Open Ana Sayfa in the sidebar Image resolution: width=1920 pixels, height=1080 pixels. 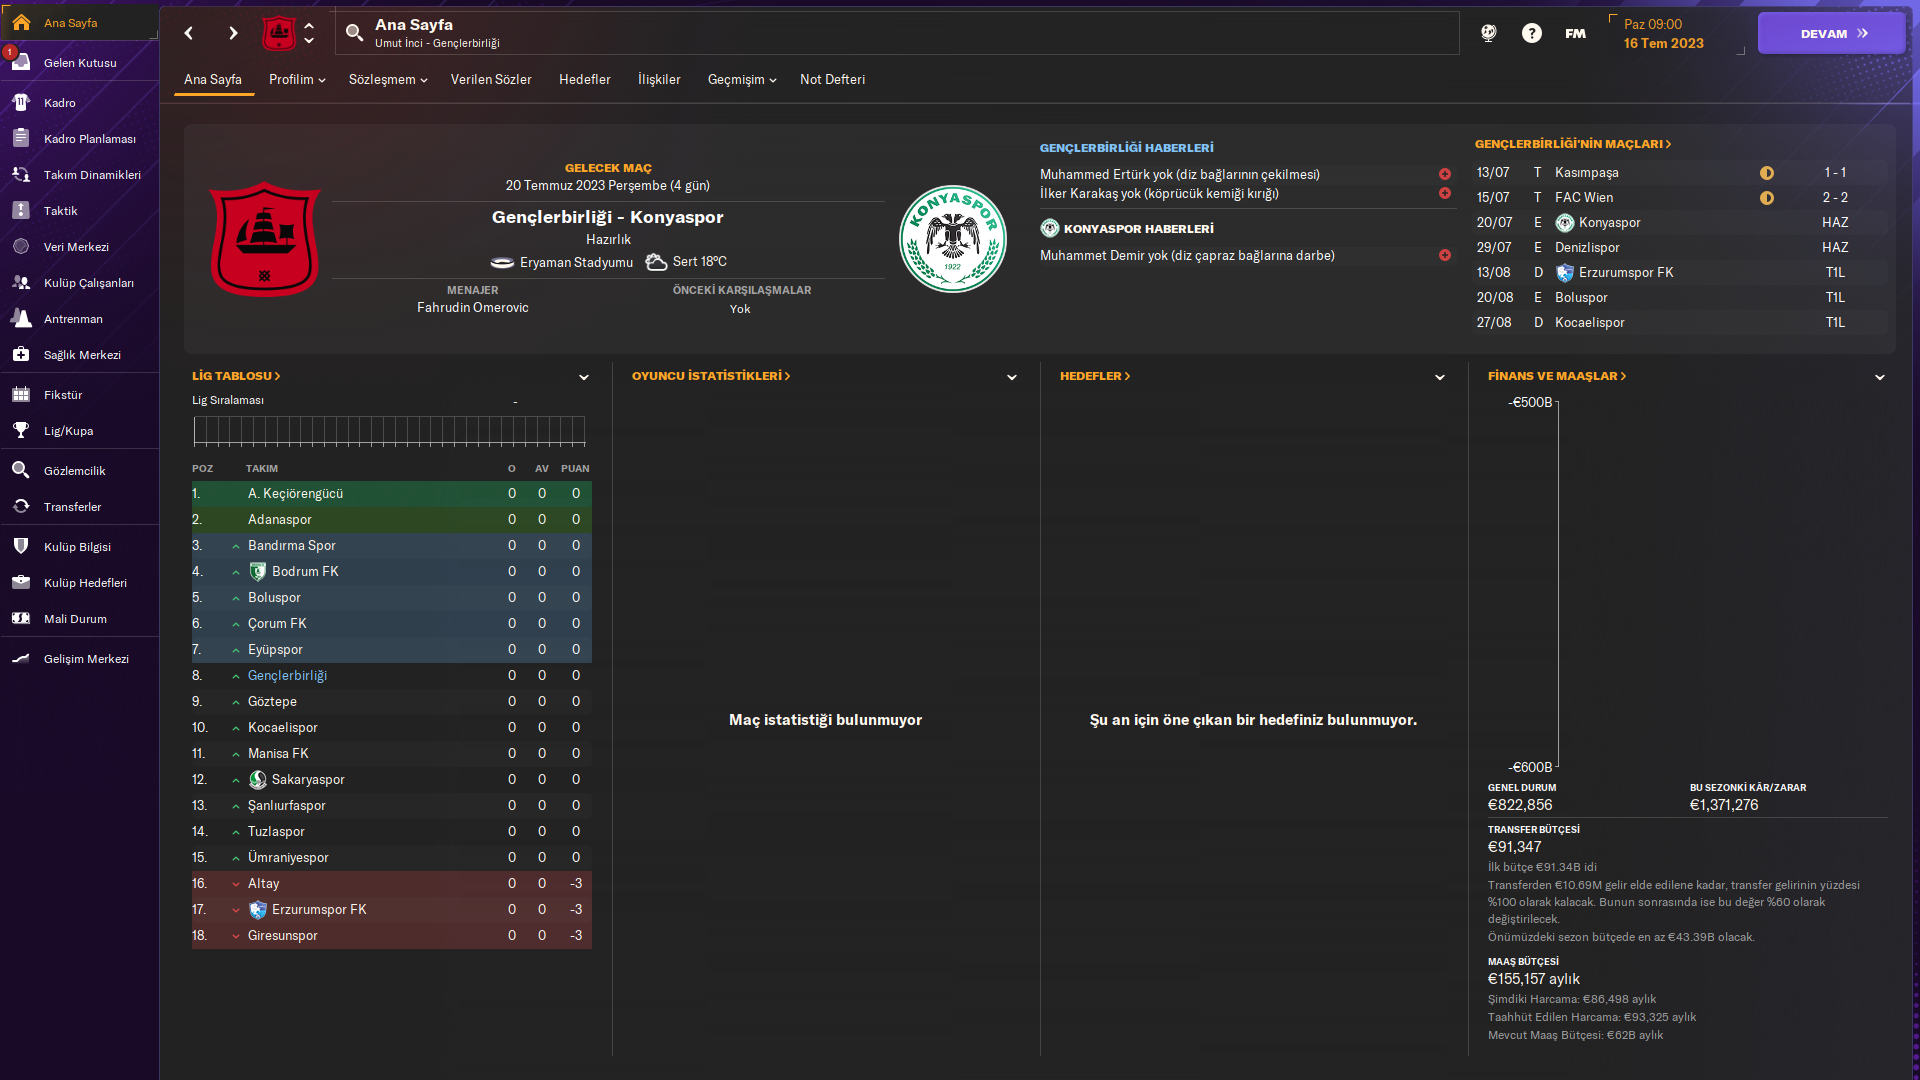coord(80,22)
